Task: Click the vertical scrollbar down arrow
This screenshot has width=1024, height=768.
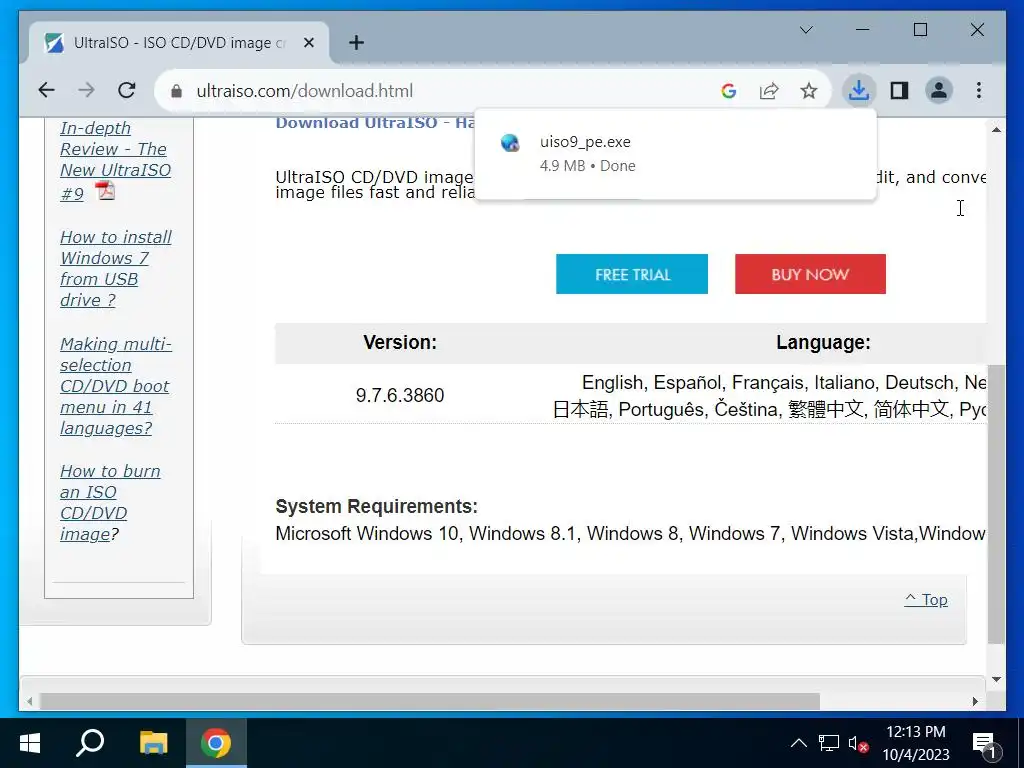Action: coord(996,679)
